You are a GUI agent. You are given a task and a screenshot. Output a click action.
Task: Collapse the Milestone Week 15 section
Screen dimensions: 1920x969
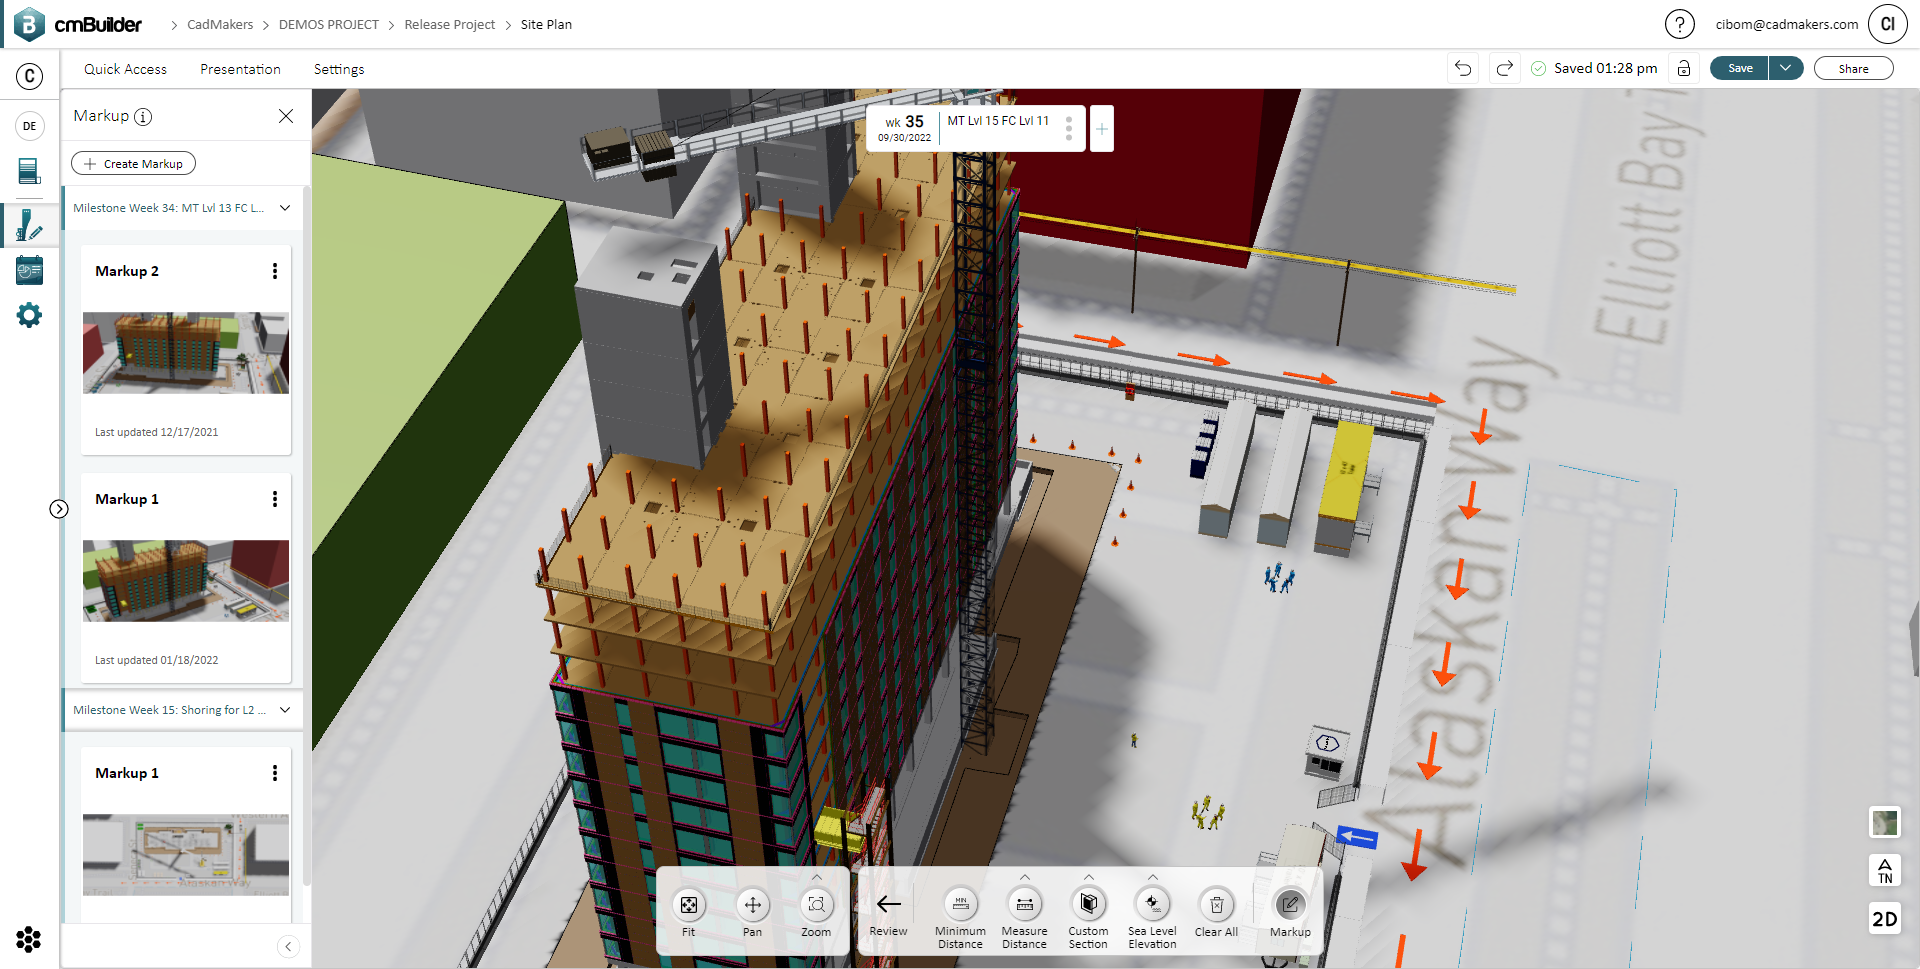(285, 710)
